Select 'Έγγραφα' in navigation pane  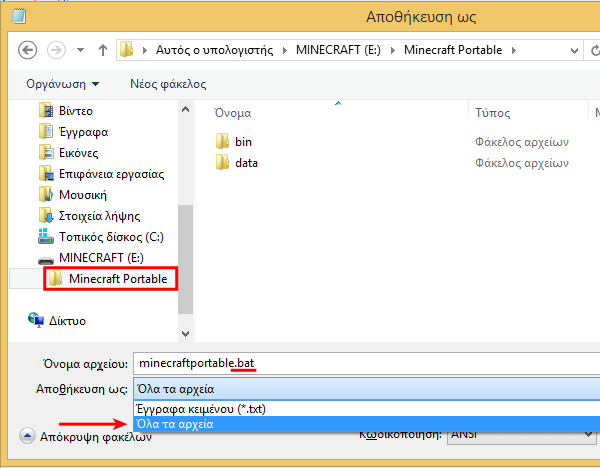pos(83,132)
